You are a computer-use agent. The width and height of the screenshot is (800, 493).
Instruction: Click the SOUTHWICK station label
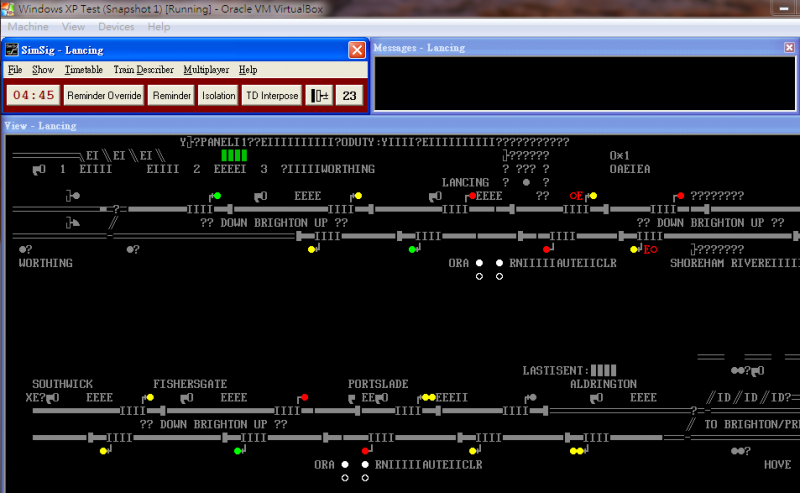pyautogui.click(x=62, y=384)
